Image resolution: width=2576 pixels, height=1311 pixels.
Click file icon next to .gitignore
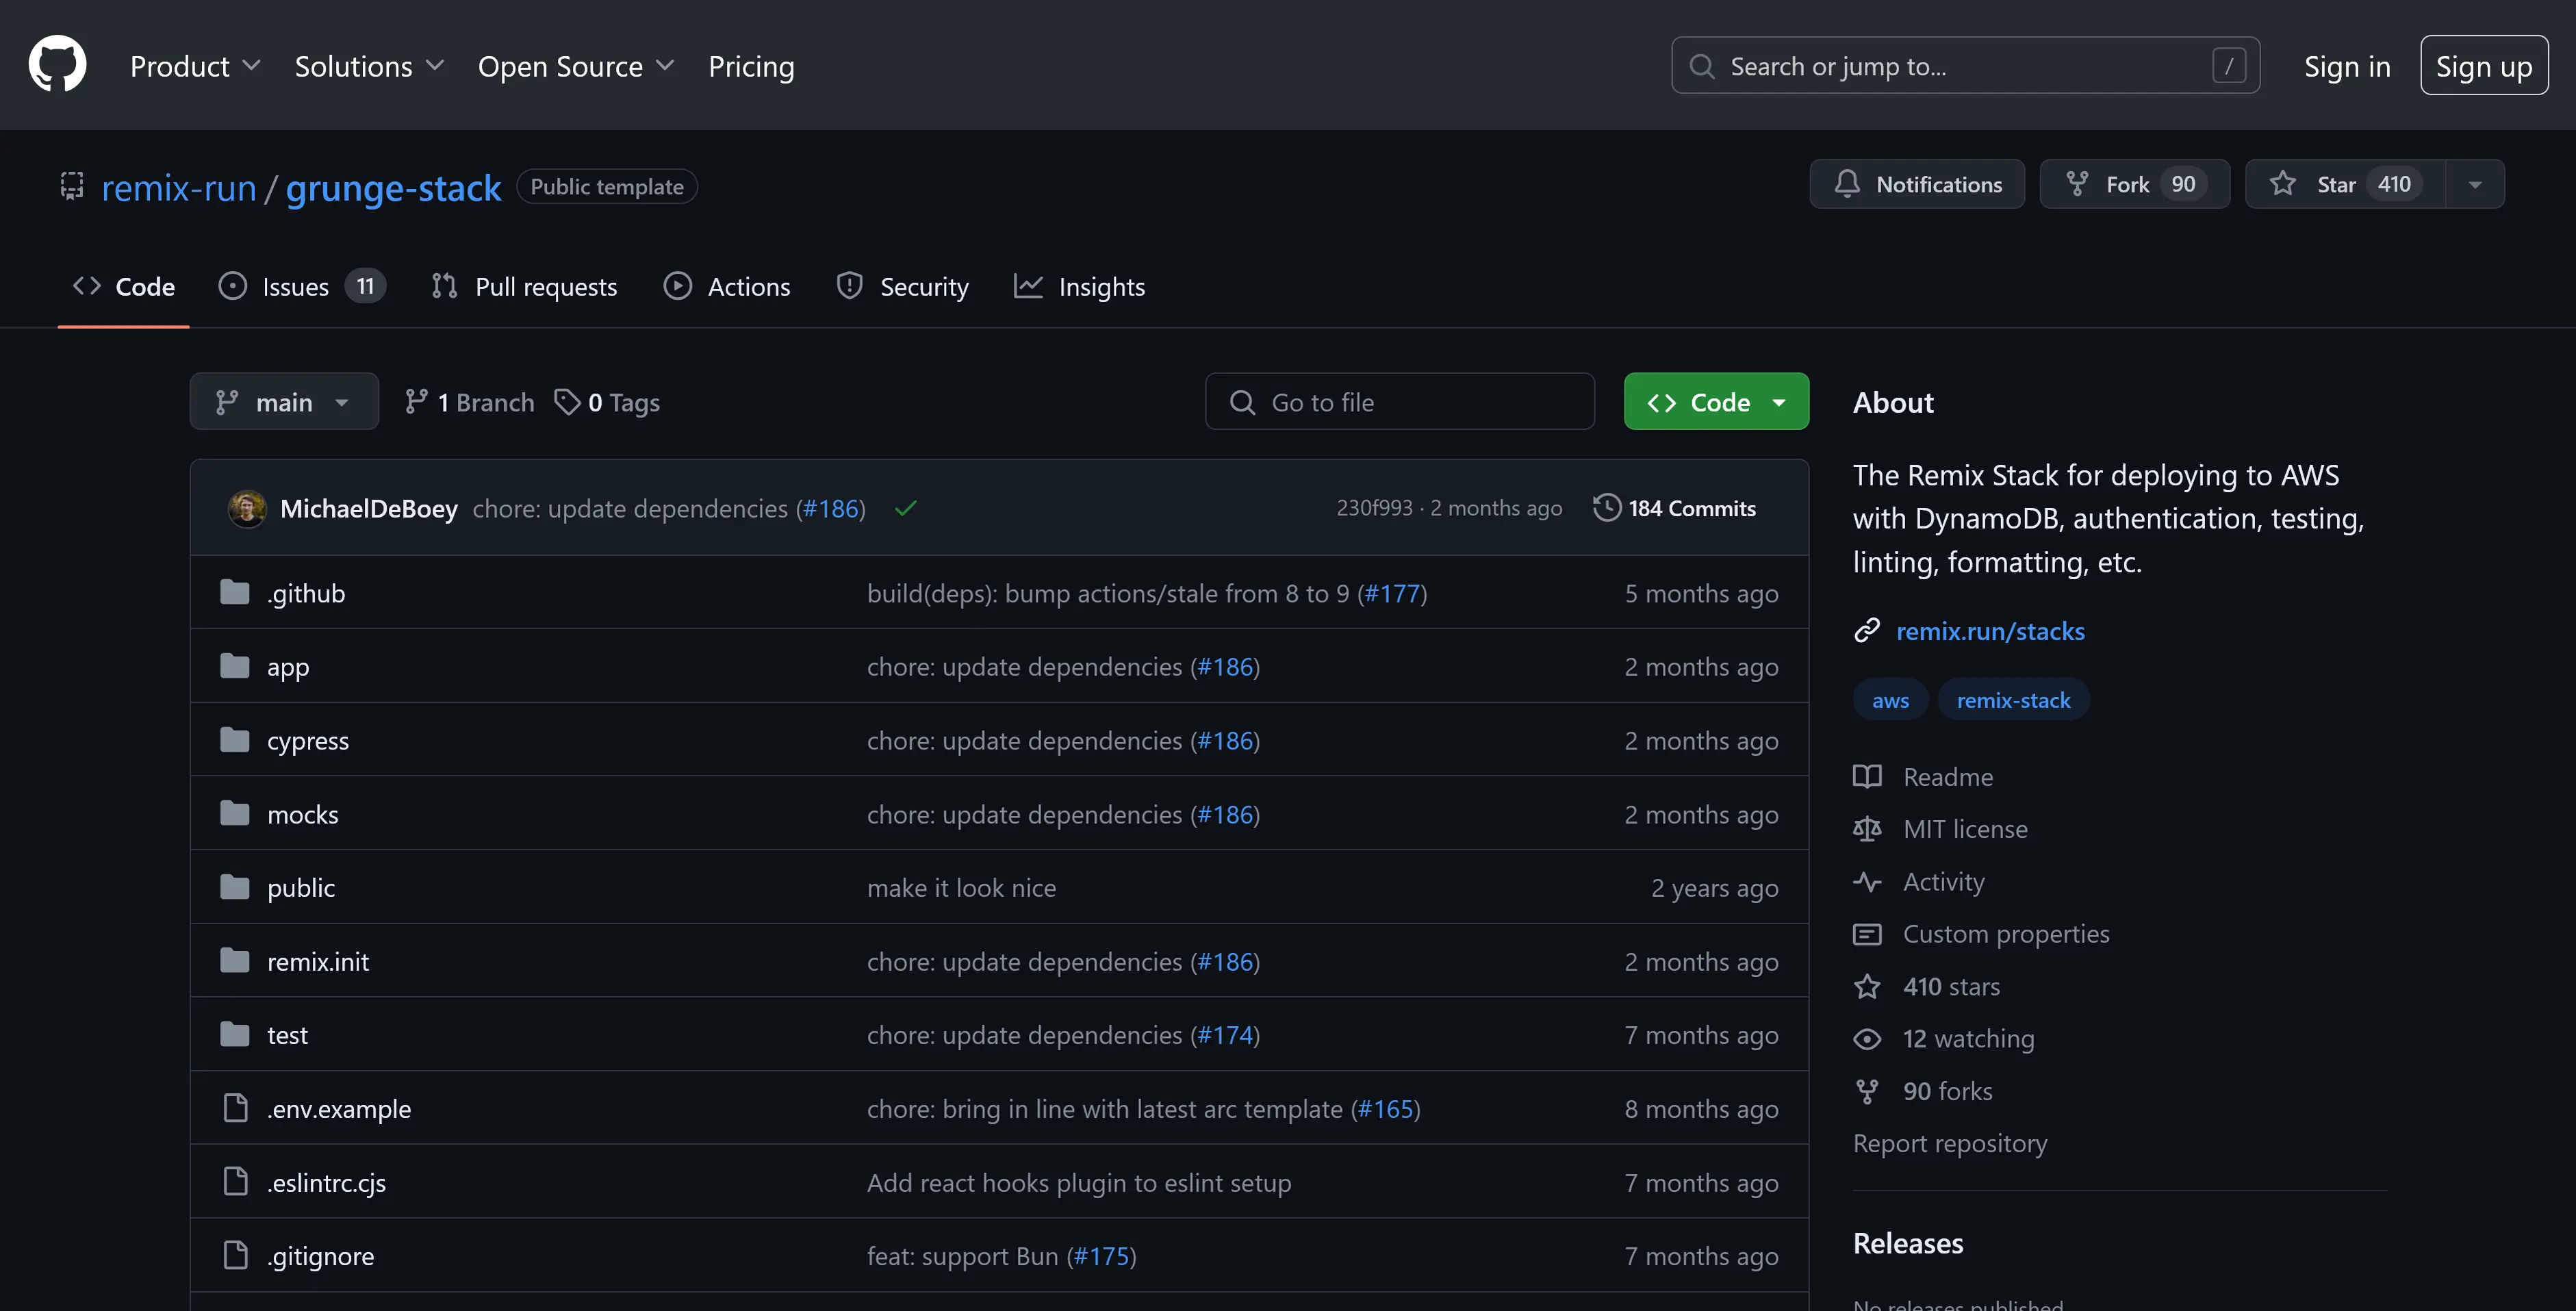point(235,1255)
